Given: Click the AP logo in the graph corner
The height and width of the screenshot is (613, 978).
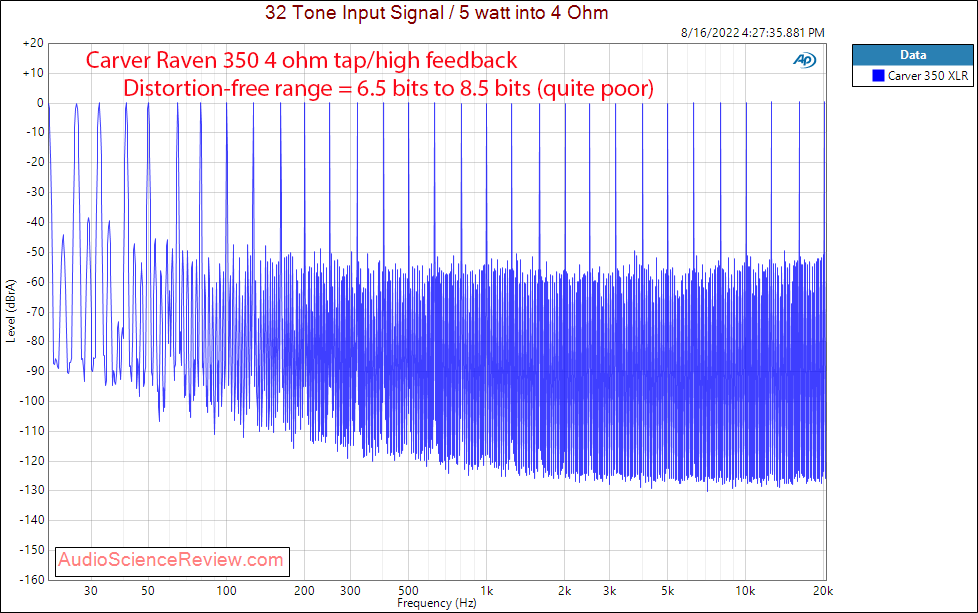Looking at the screenshot, I should 805,60.
